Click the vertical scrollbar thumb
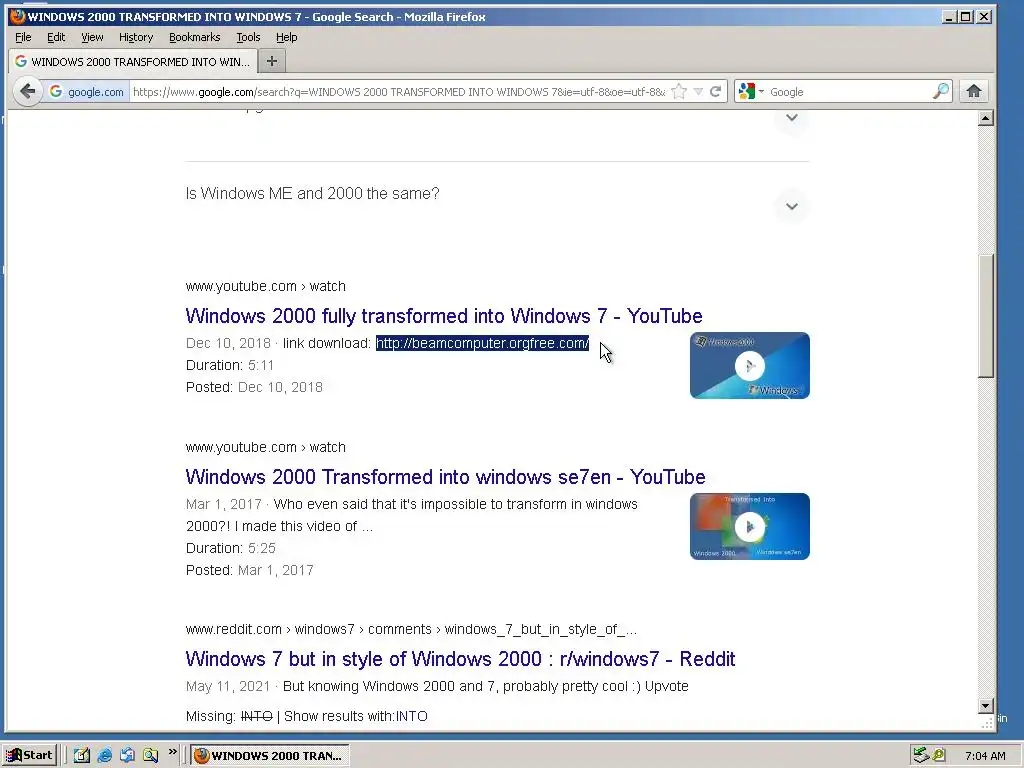 click(986, 315)
